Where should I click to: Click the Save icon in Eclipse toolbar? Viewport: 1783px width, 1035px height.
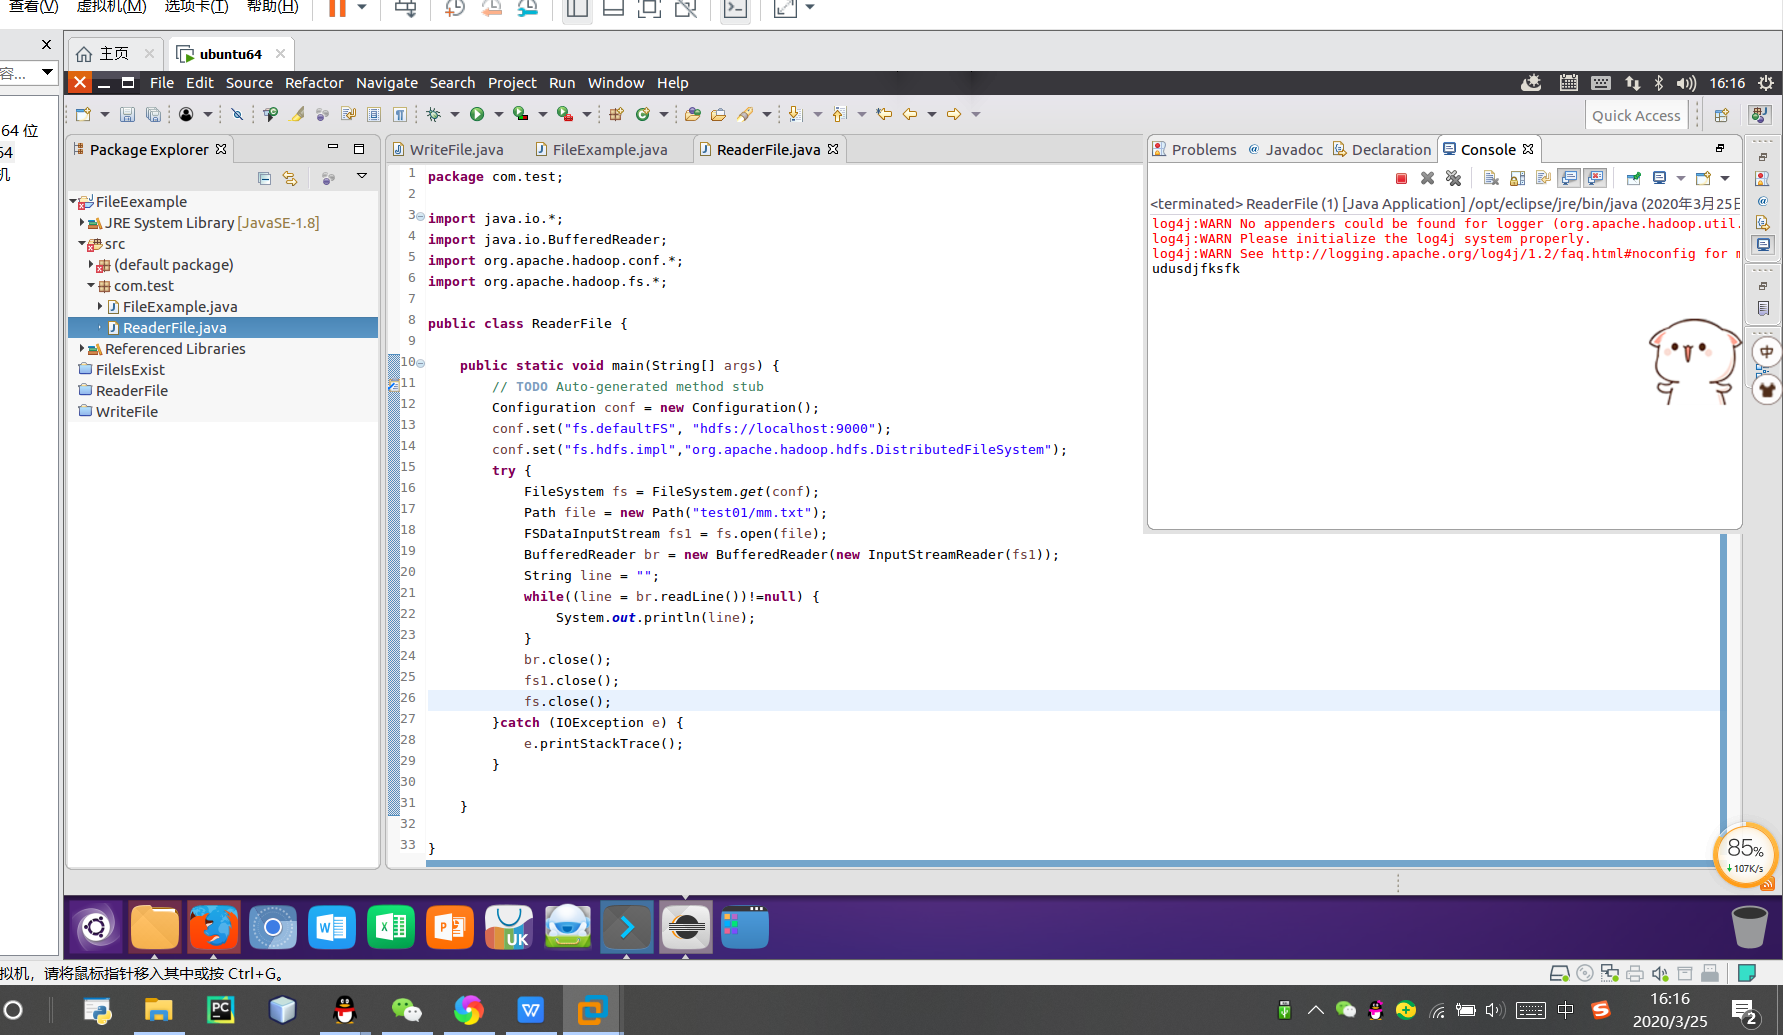pos(127,115)
